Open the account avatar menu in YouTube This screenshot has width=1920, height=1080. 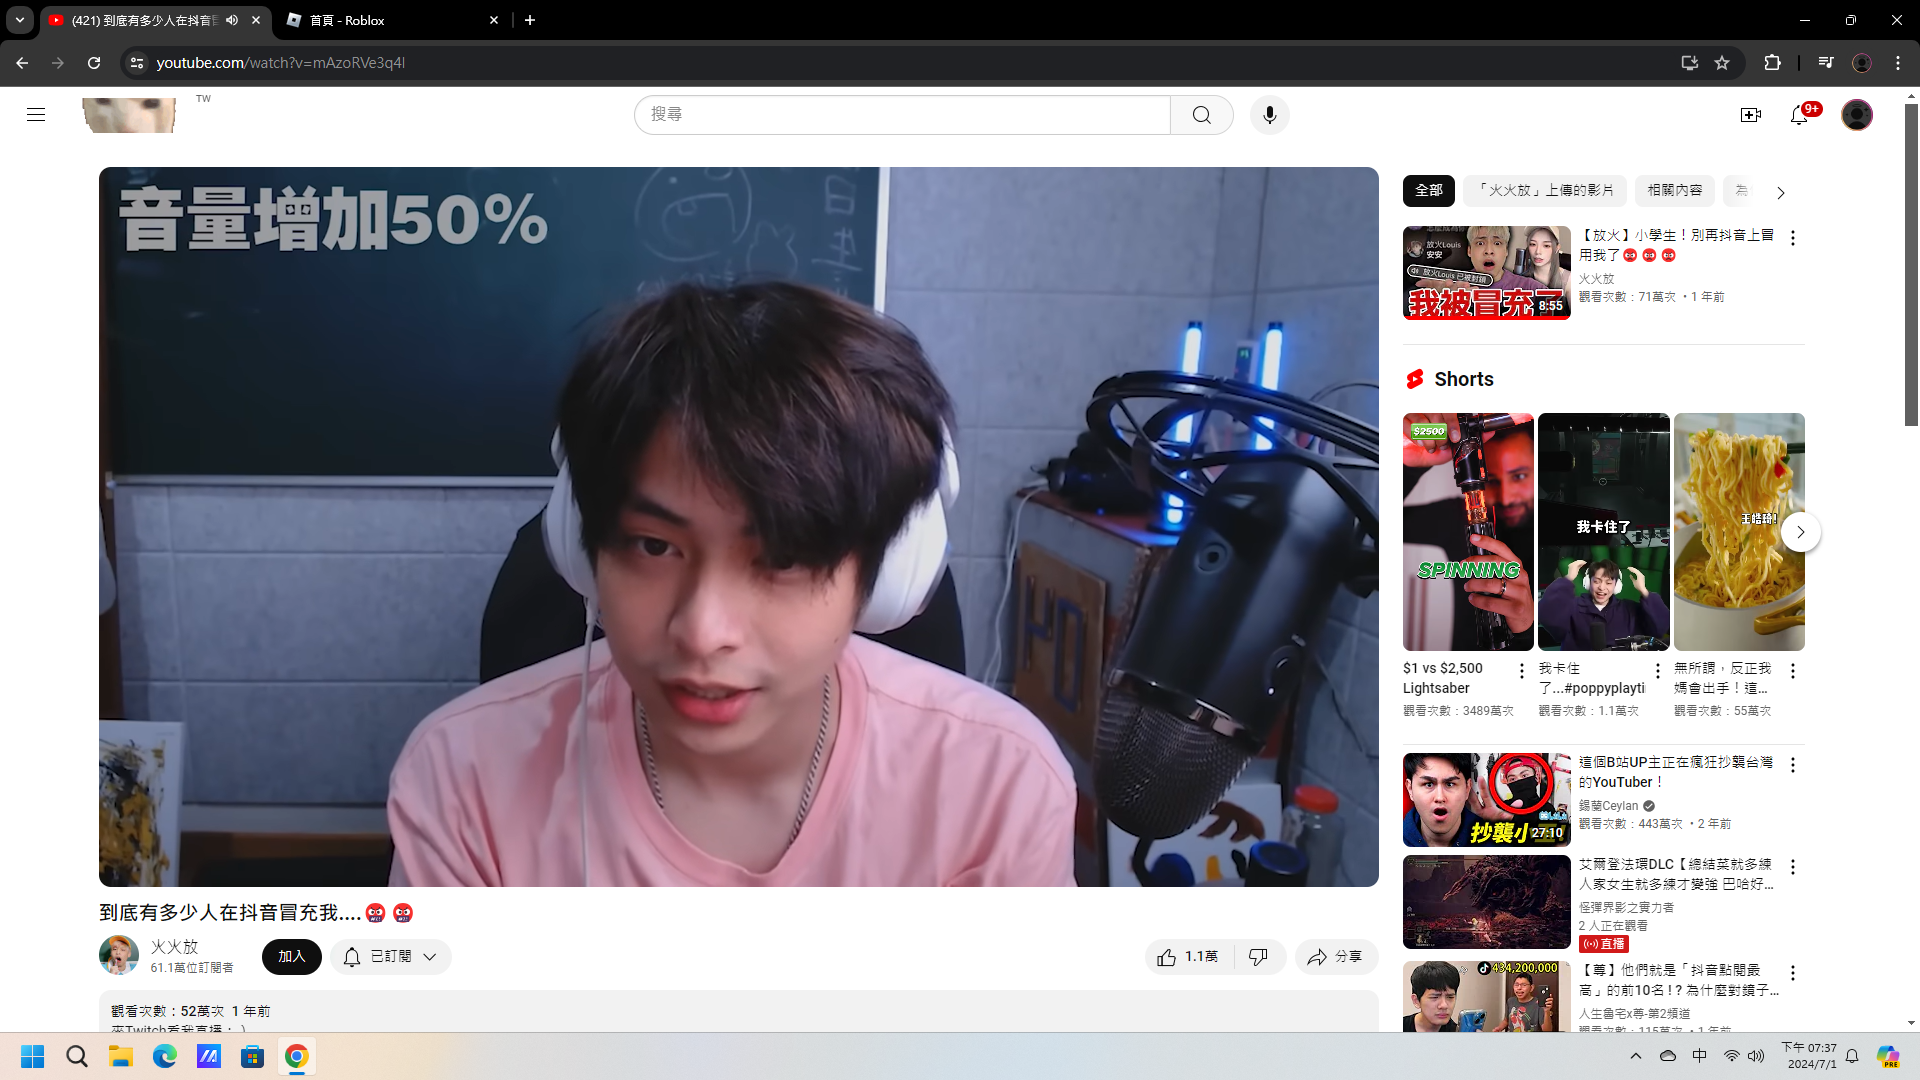[x=1857, y=115]
